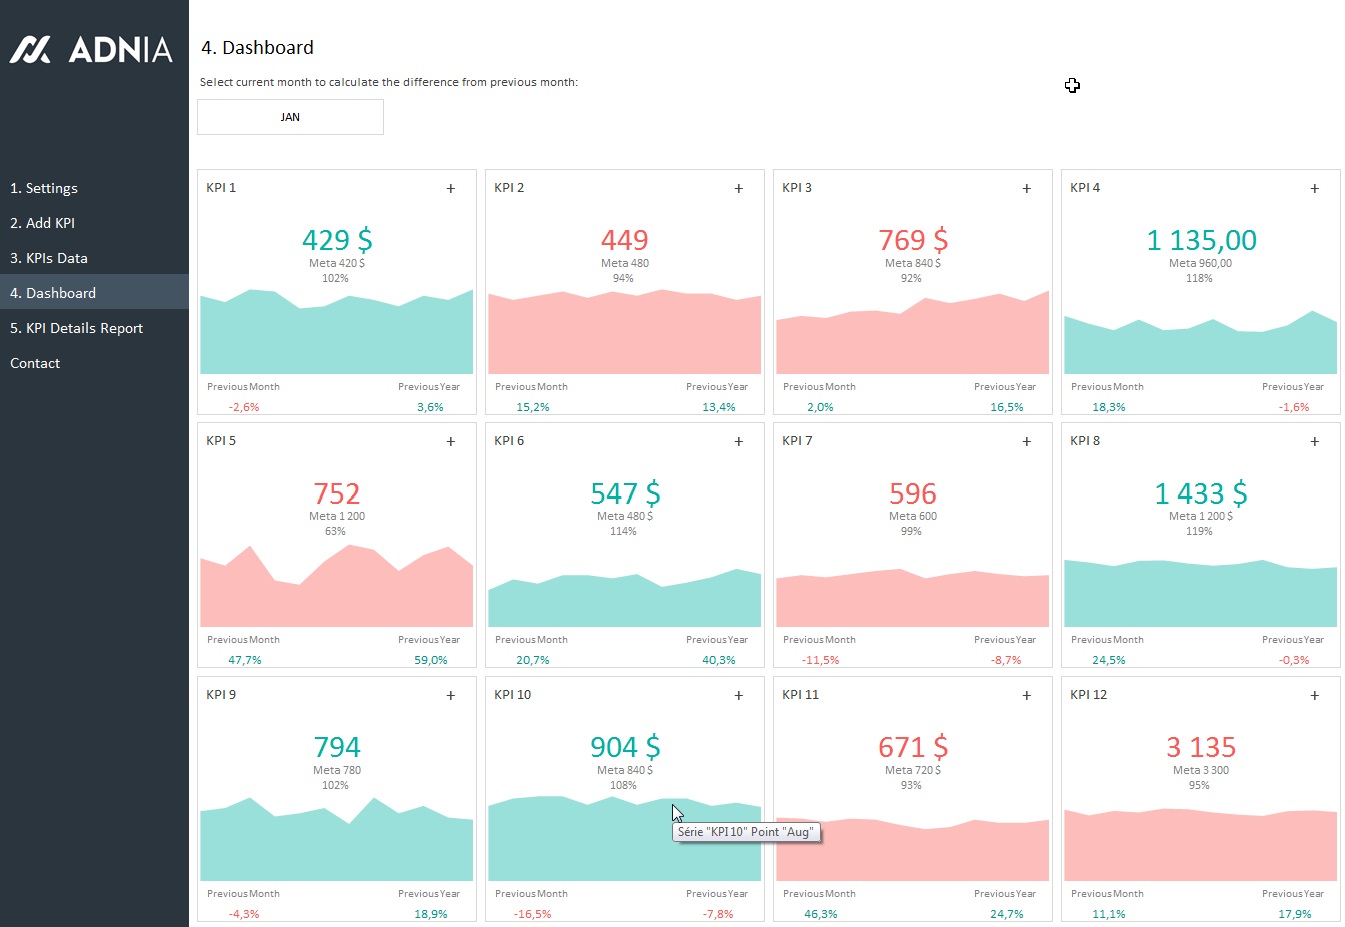The height and width of the screenshot is (927, 1345).
Task: Click the Contact link in sidebar
Action: (35, 363)
